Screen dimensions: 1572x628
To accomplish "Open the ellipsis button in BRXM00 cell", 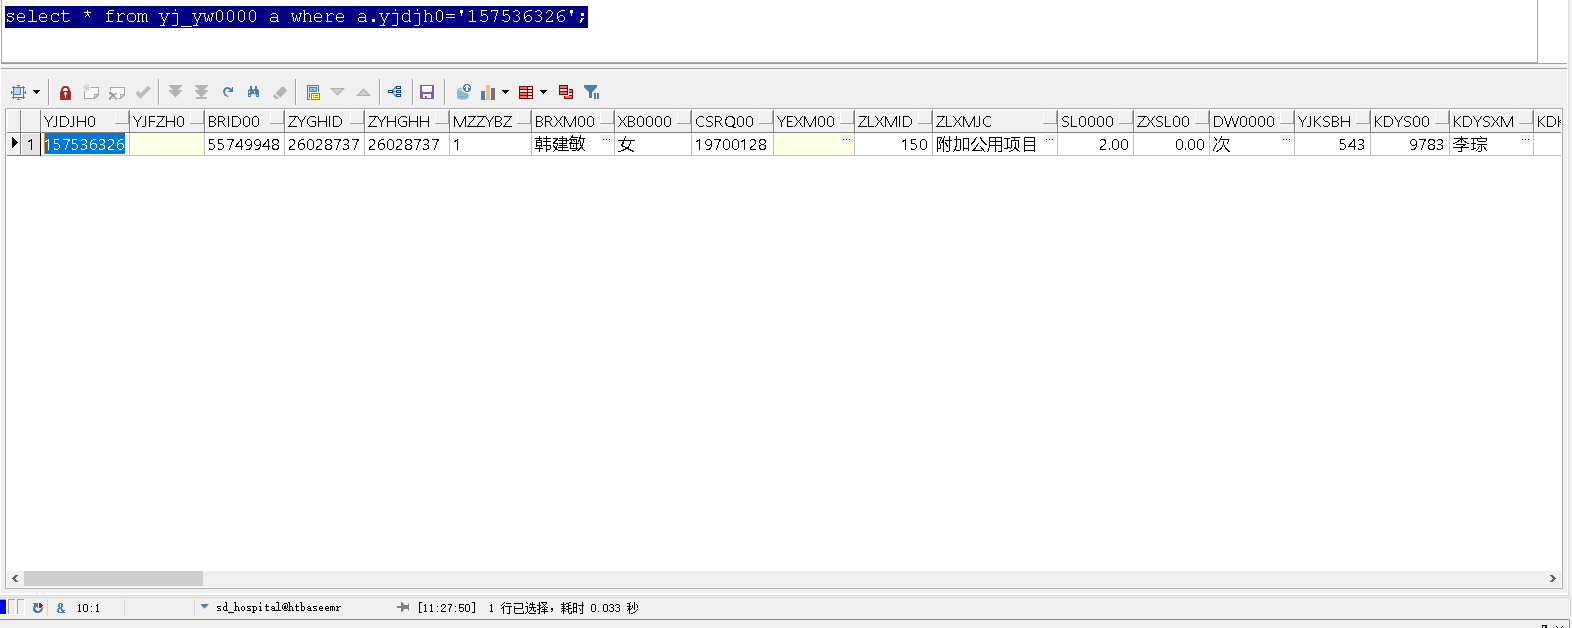I will [x=606, y=140].
